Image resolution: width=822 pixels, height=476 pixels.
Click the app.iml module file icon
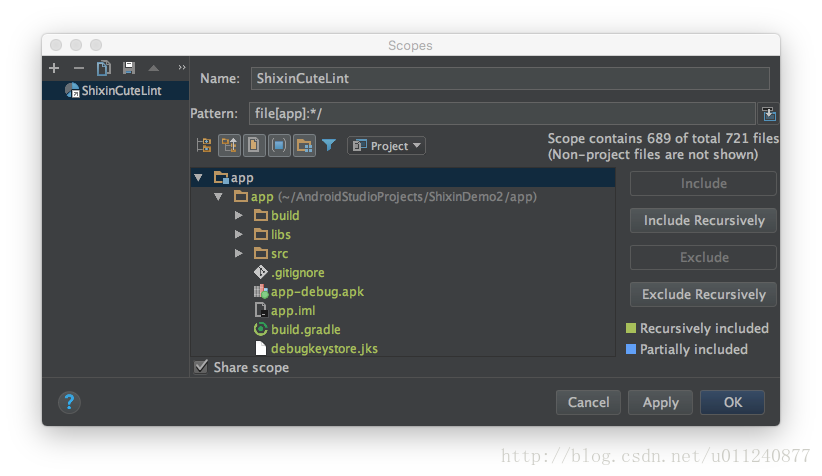point(261,310)
